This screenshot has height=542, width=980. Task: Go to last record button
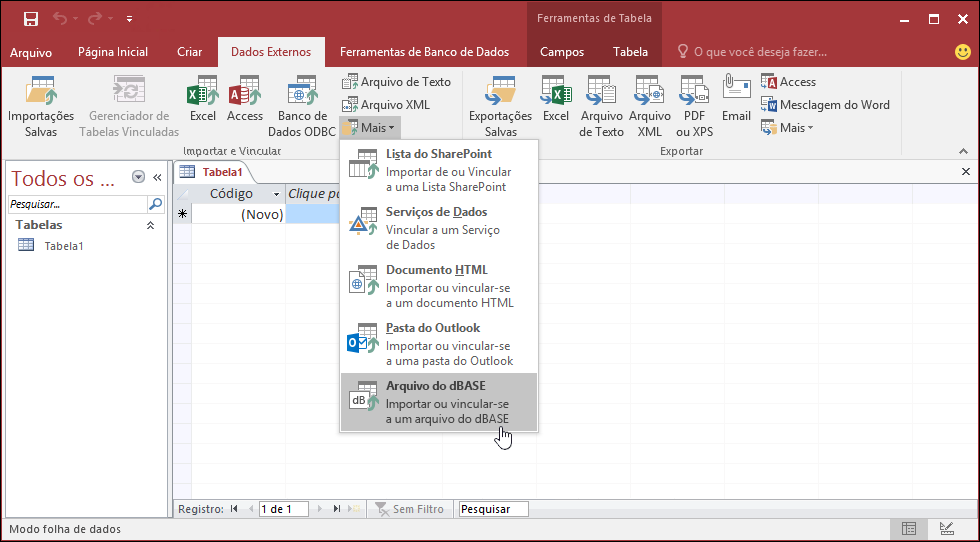click(x=337, y=509)
